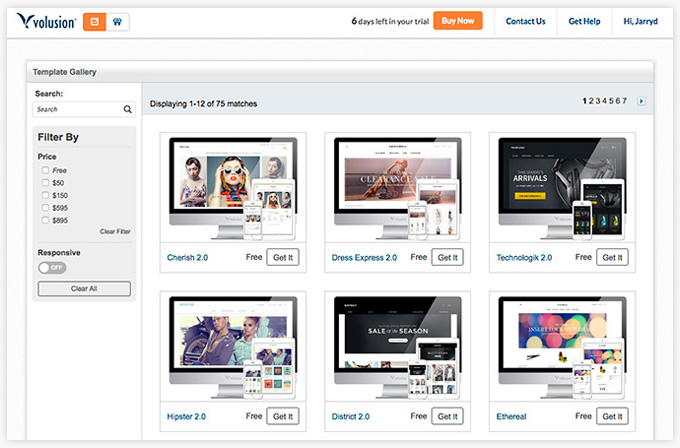The height and width of the screenshot is (448, 680).
Task: Open Contact Us in top navigation
Action: 526,21
